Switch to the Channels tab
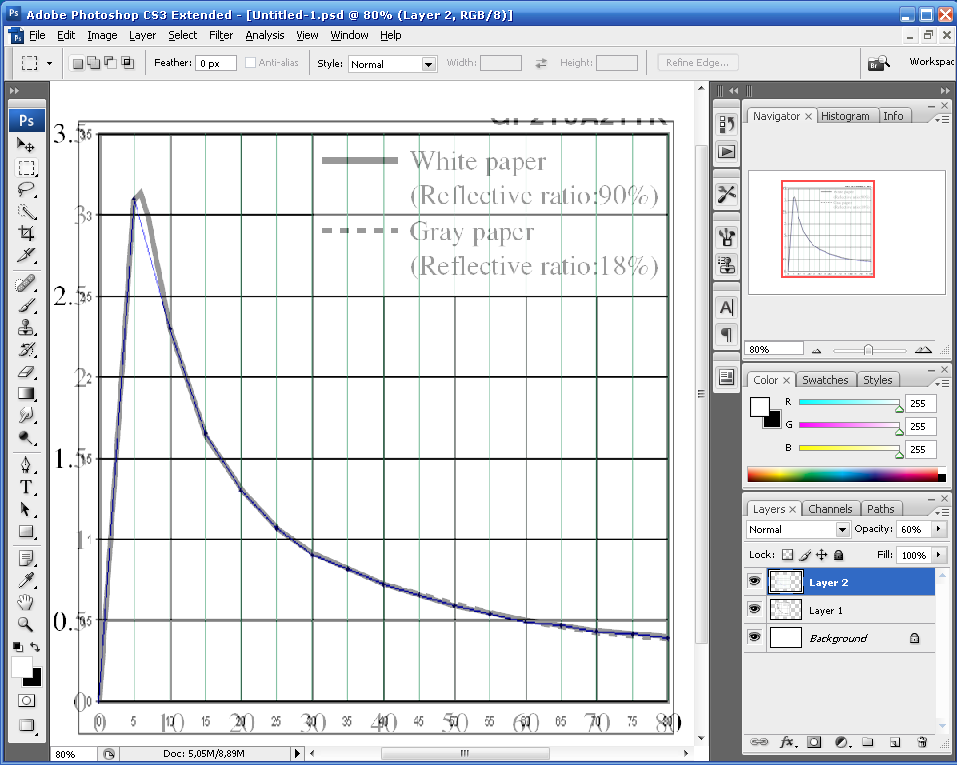 click(829, 509)
